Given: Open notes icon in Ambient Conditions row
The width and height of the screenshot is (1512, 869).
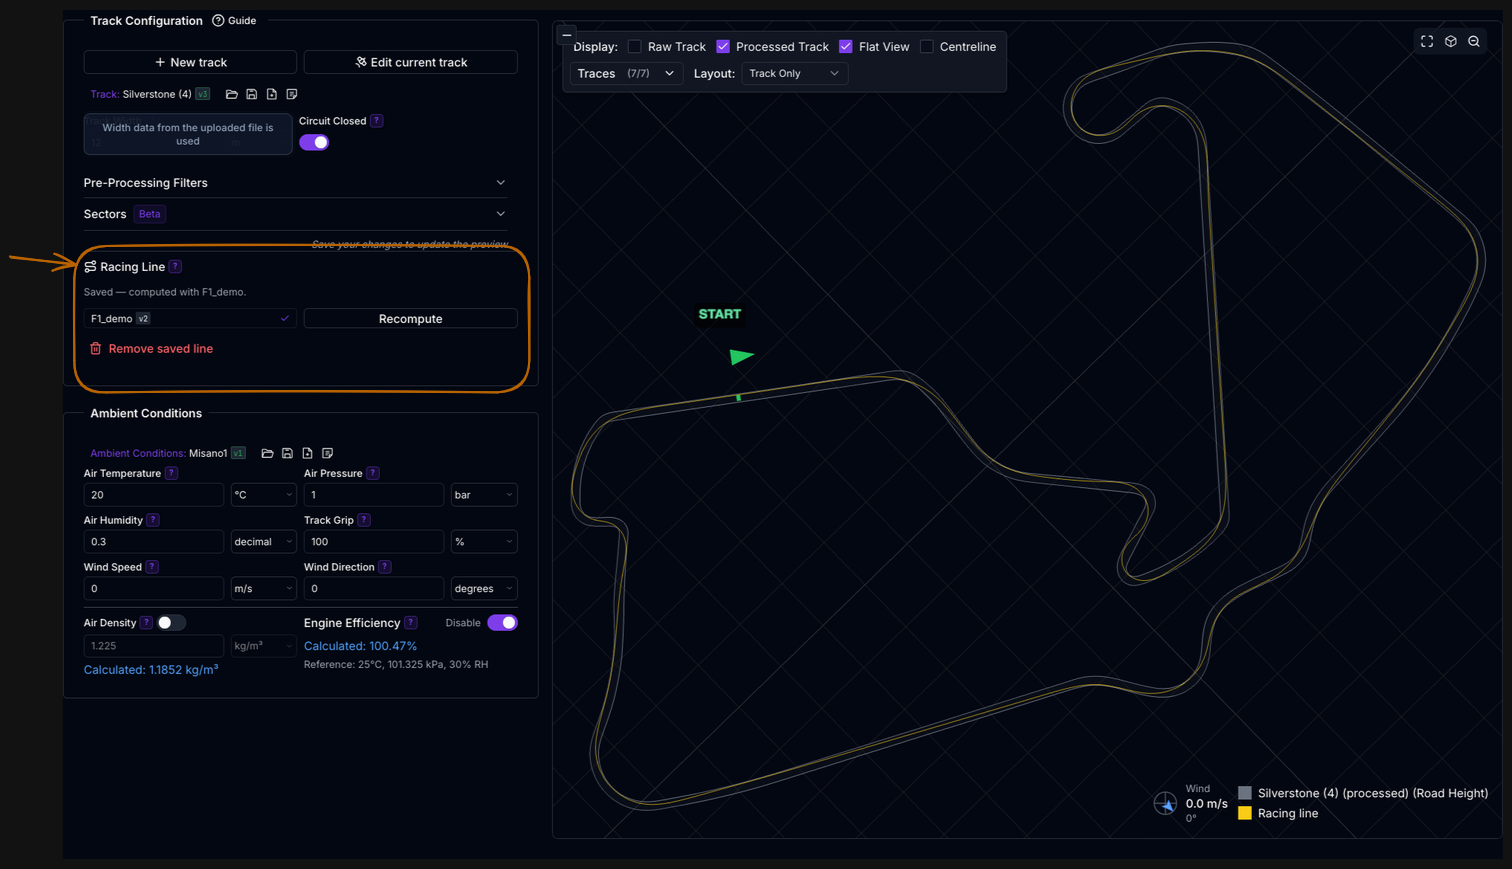Looking at the screenshot, I should (x=327, y=453).
